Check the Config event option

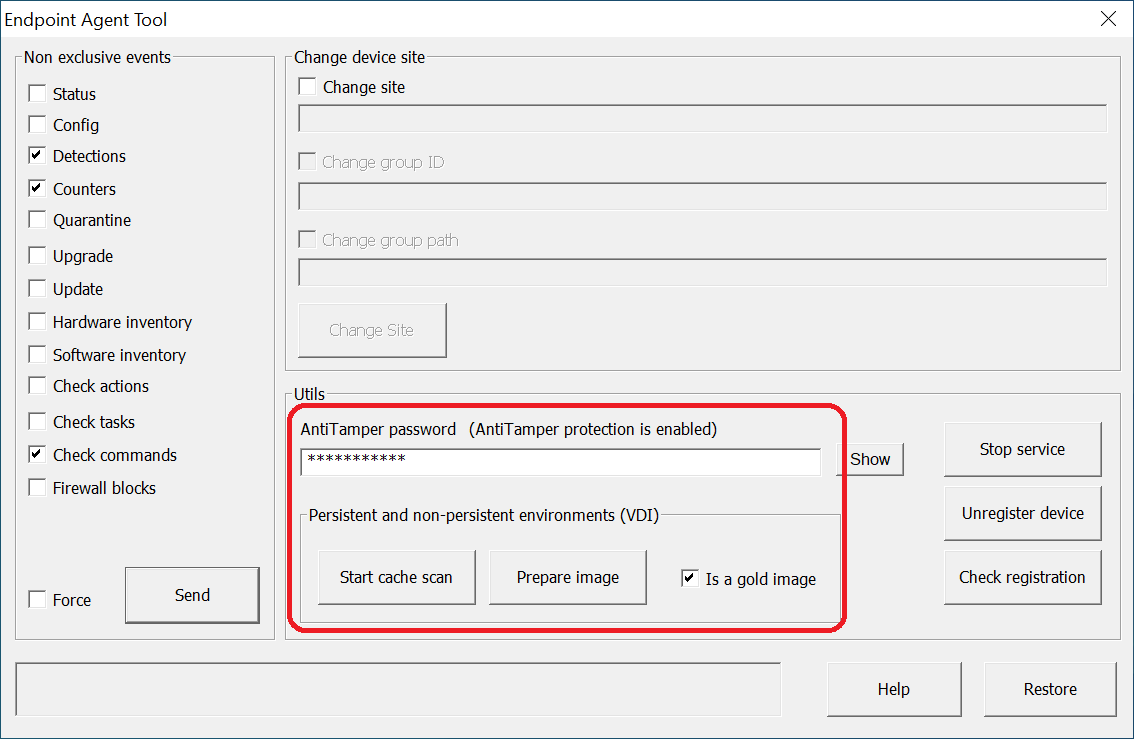(38, 124)
